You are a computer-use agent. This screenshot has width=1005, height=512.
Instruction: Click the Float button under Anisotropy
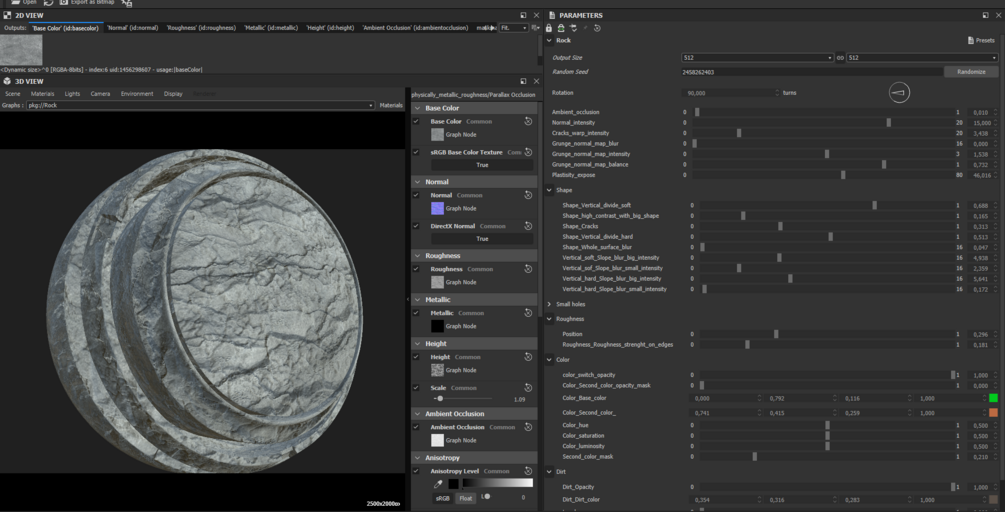click(466, 497)
